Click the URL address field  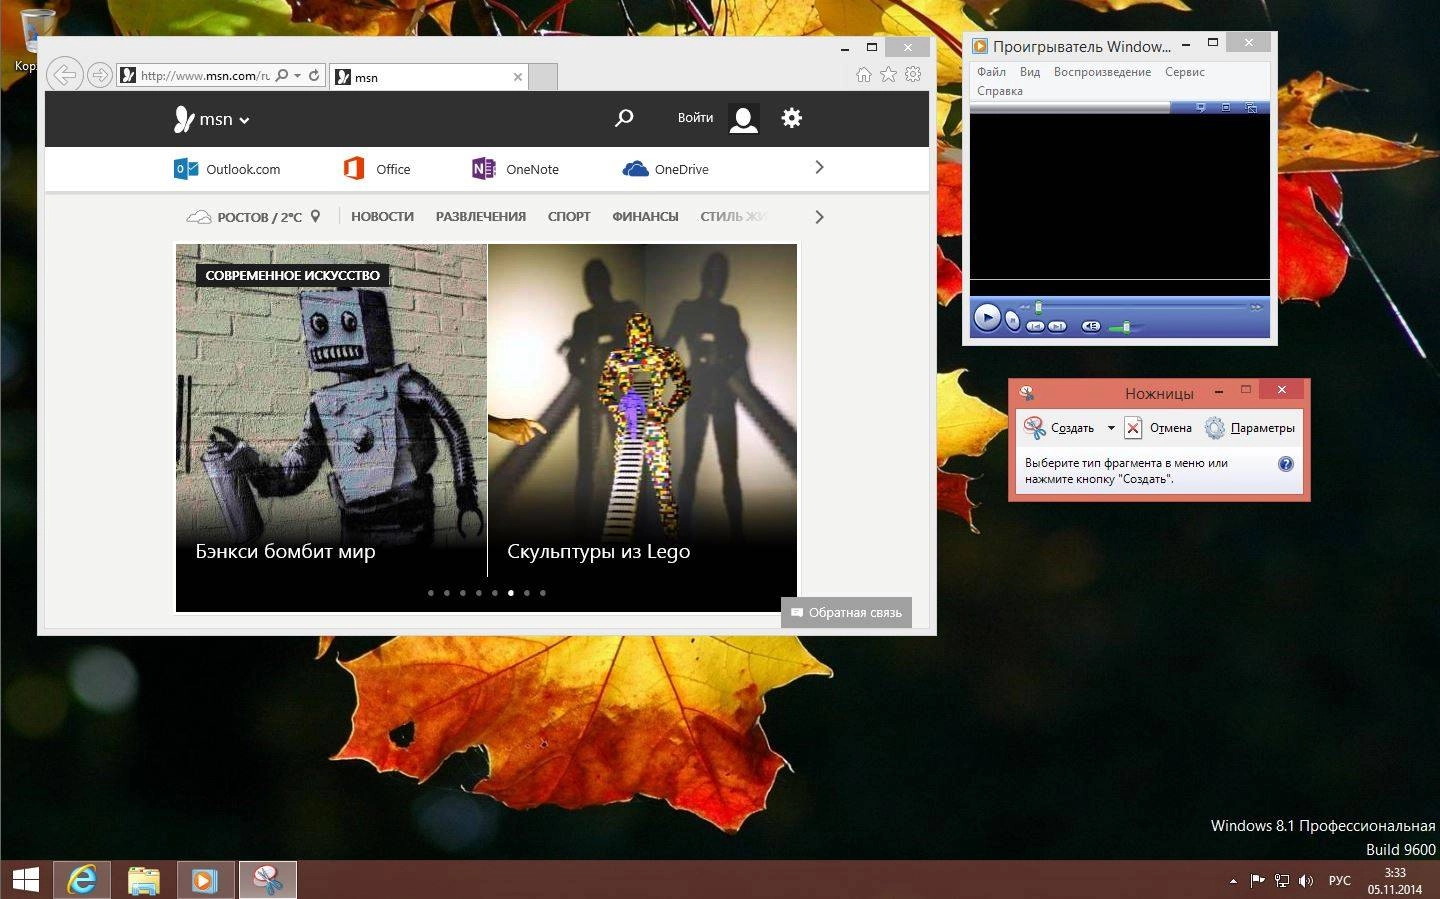click(204, 75)
